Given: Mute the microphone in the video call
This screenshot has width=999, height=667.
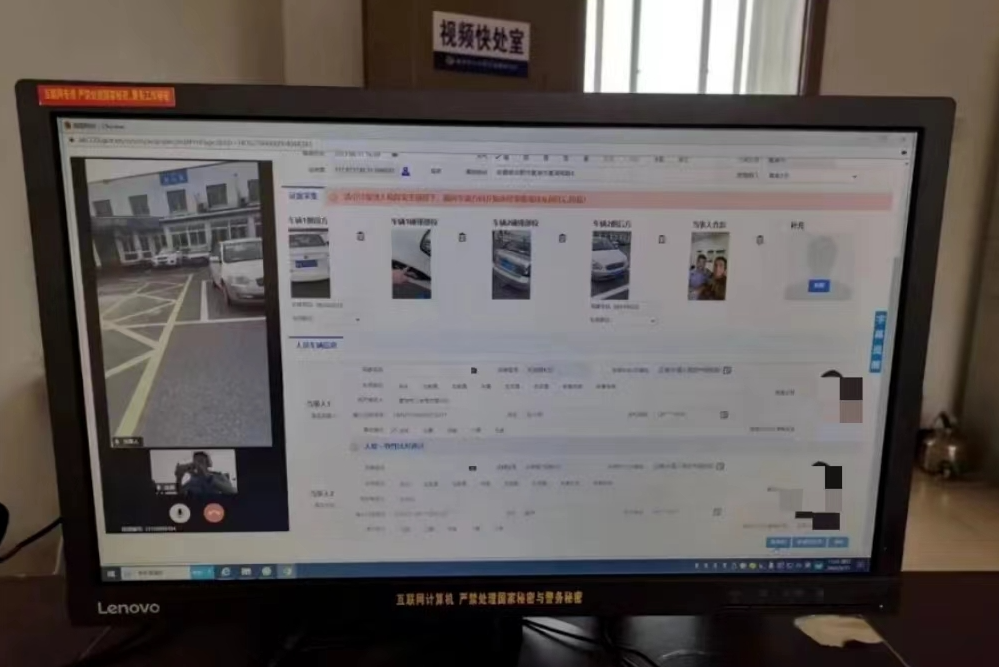Looking at the screenshot, I should pyautogui.click(x=180, y=513).
